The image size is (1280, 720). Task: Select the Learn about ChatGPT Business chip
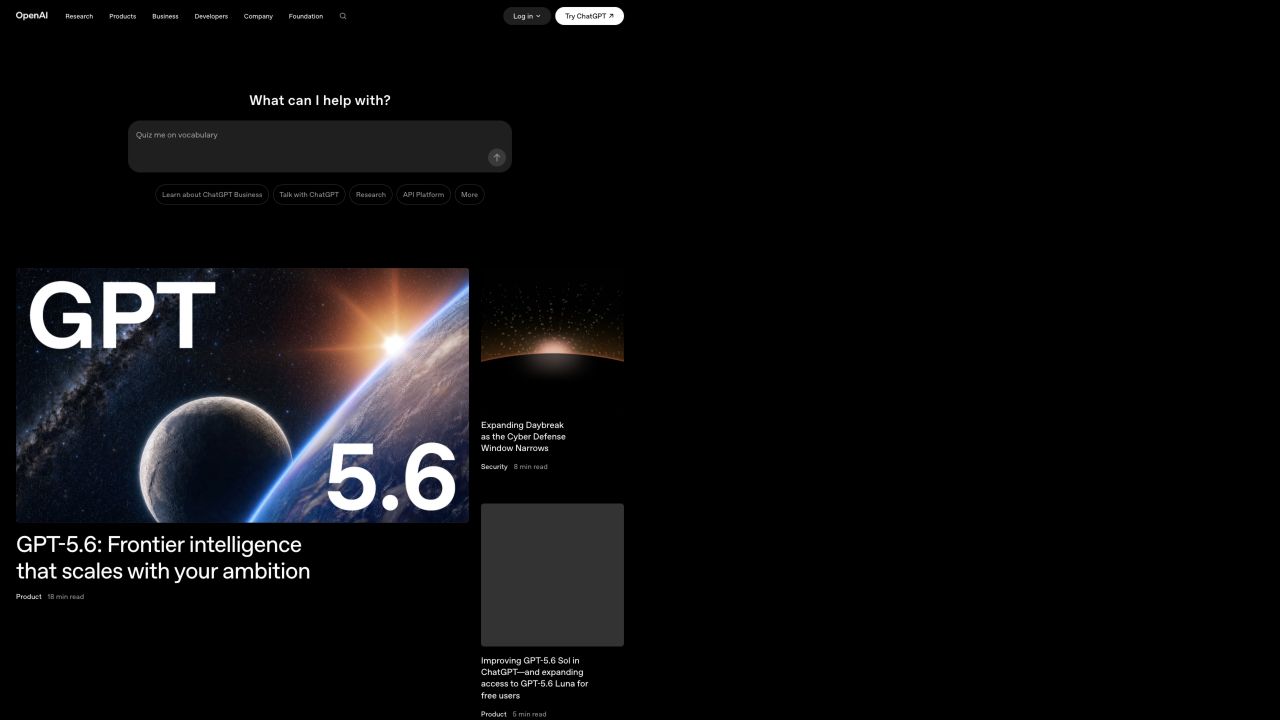click(212, 195)
